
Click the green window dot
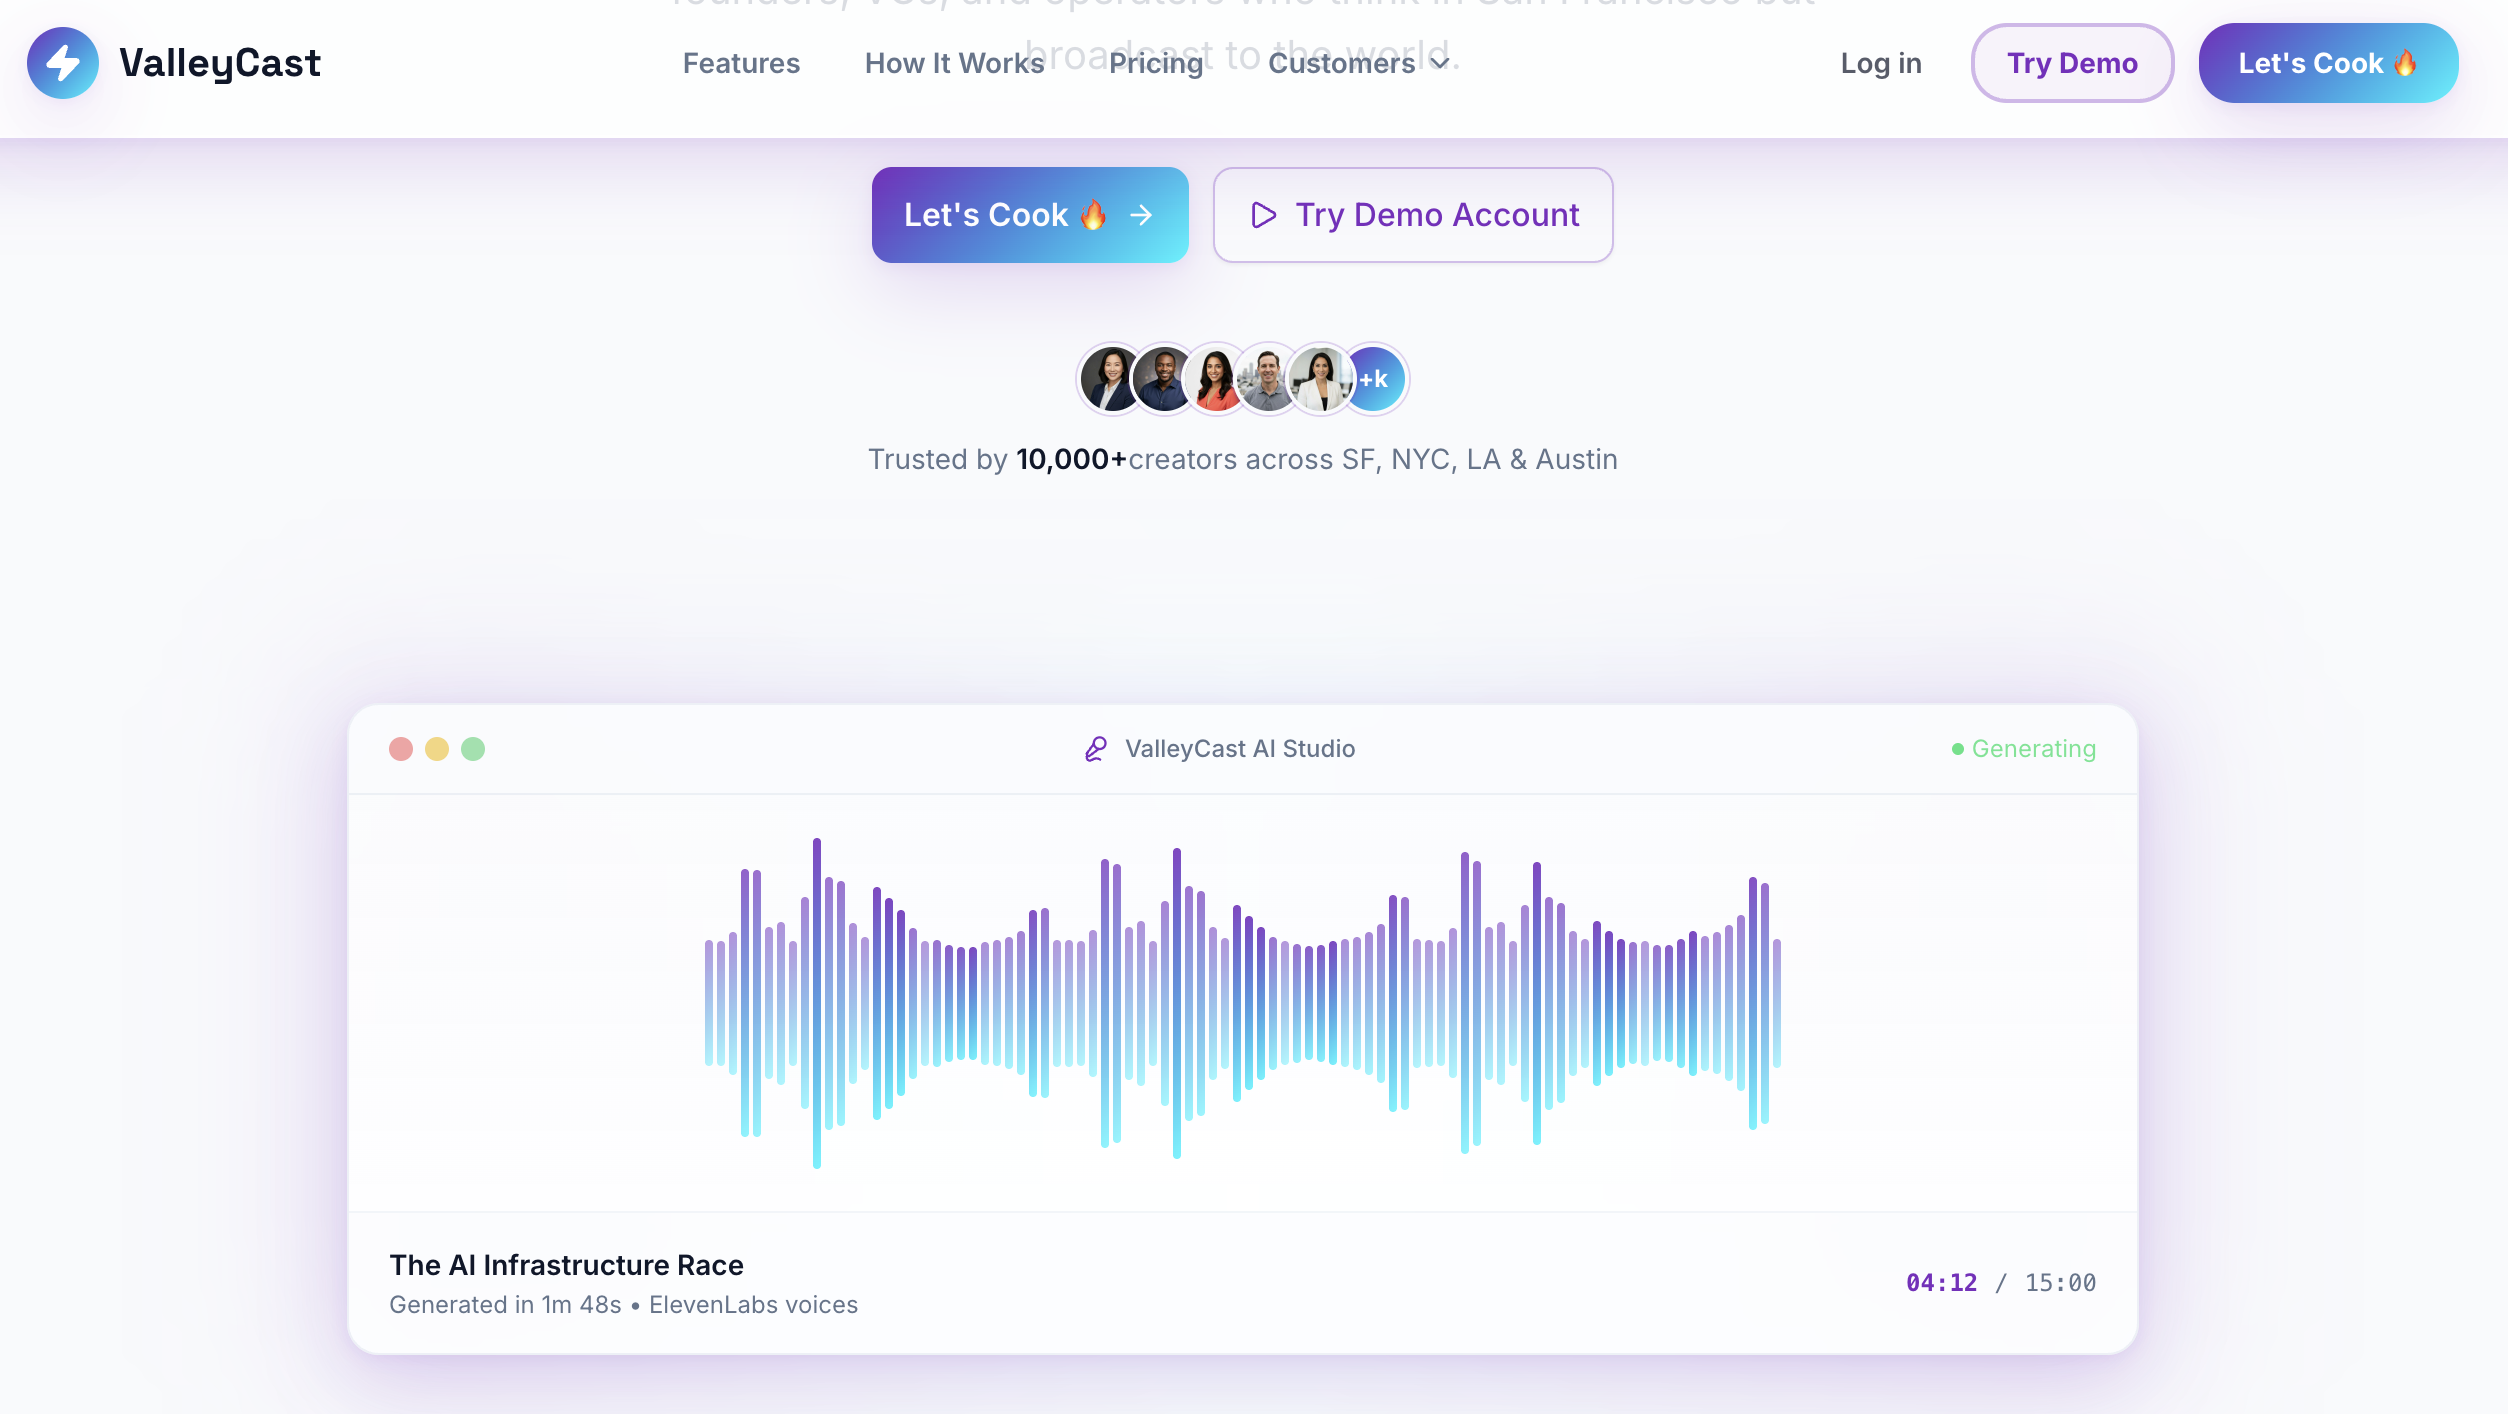pyautogui.click(x=473, y=749)
